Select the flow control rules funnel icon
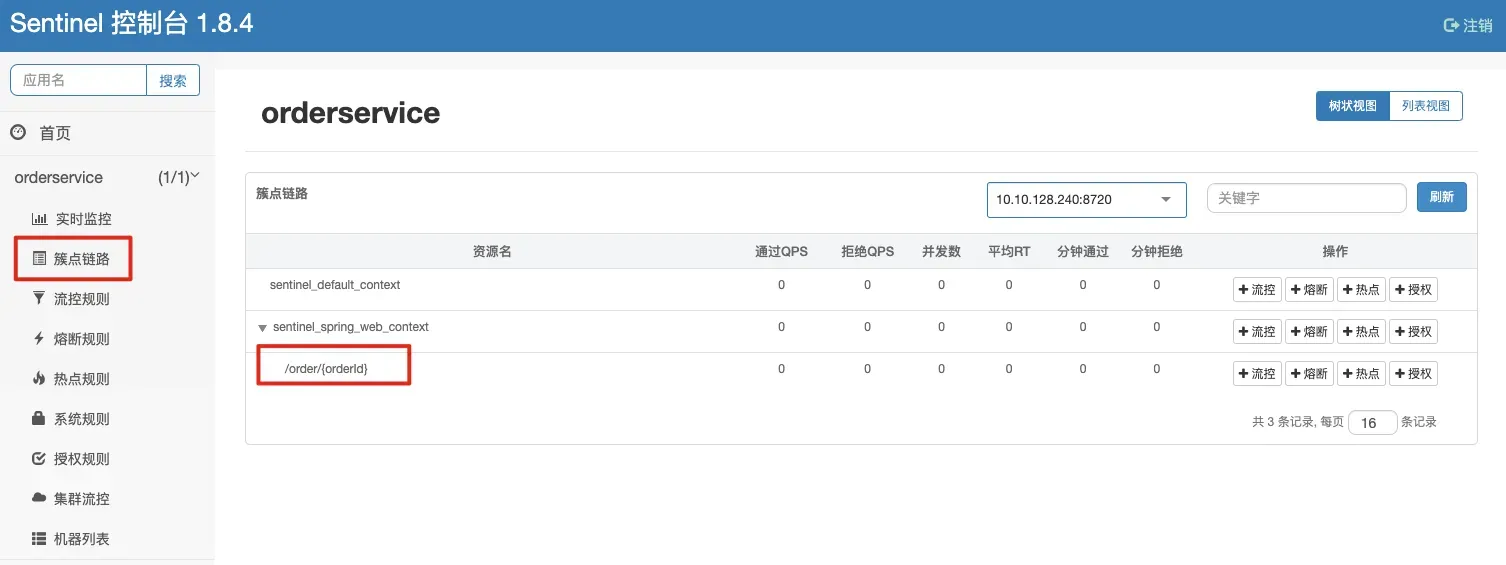1506x565 pixels. pos(39,298)
